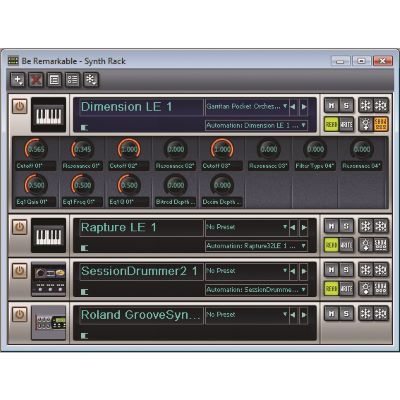Toggle power for Dimension LE 1
The width and height of the screenshot is (400, 400).
(20, 107)
